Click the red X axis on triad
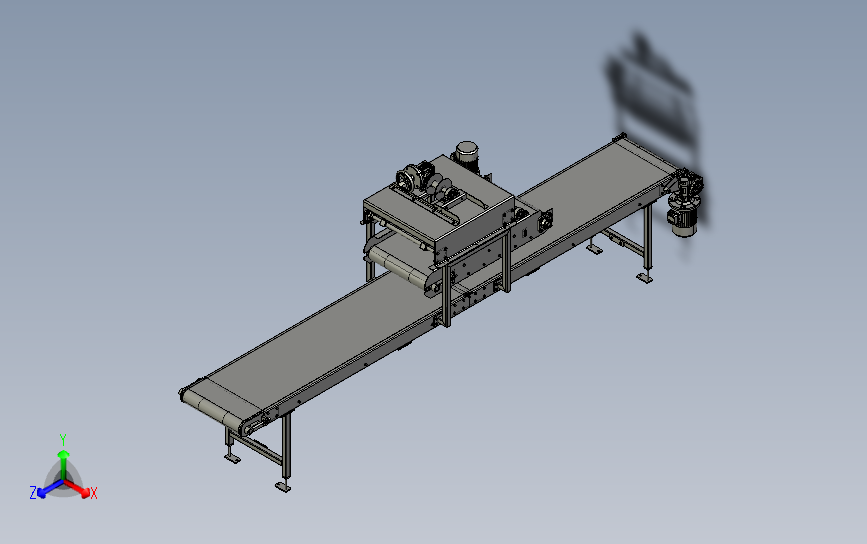The width and height of the screenshot is (867, 544). [77, 488]
